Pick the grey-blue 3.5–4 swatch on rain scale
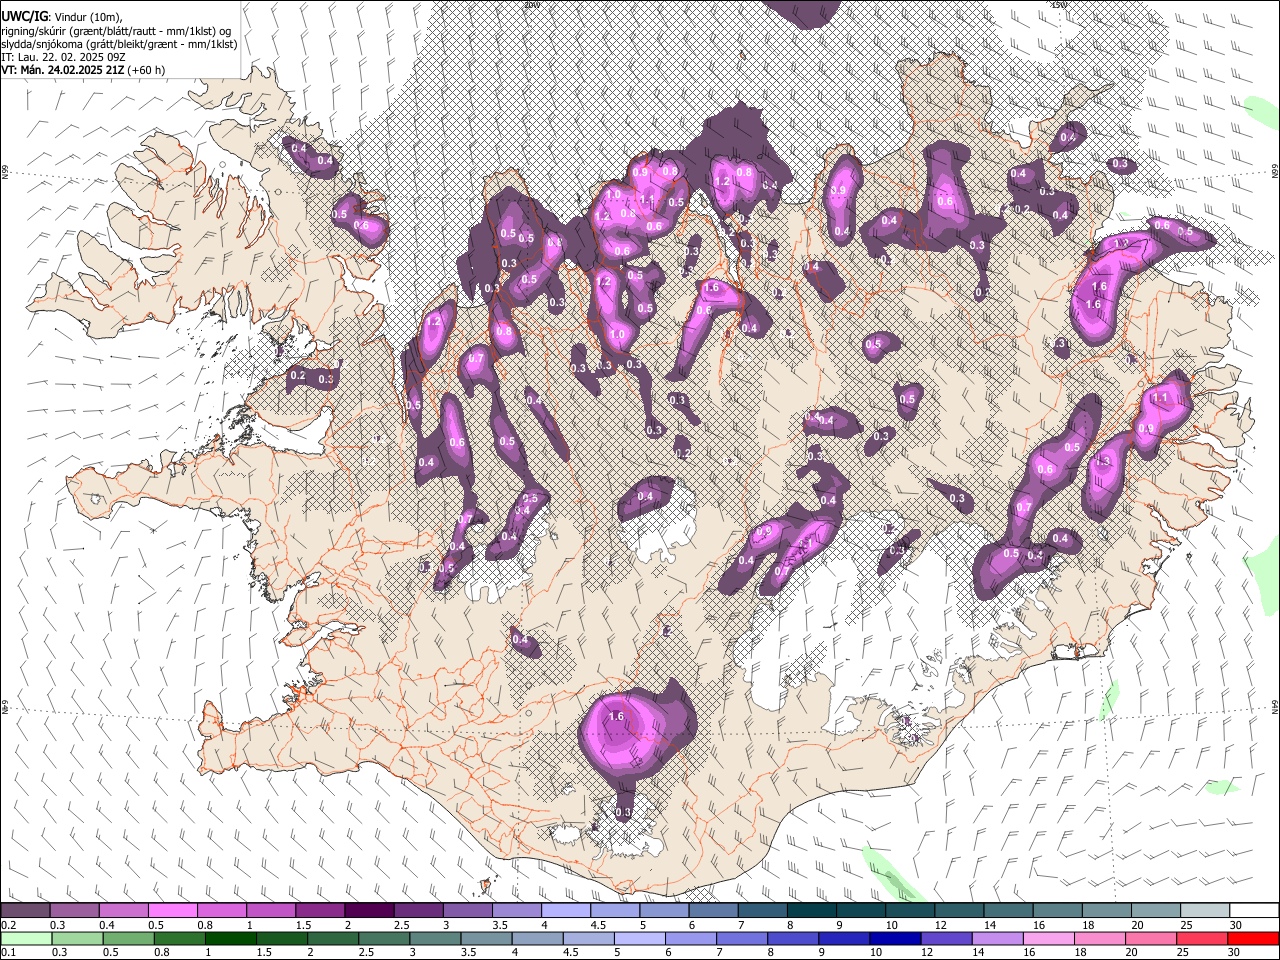This screenshot has width=1280, height=960. click(486, 939)
